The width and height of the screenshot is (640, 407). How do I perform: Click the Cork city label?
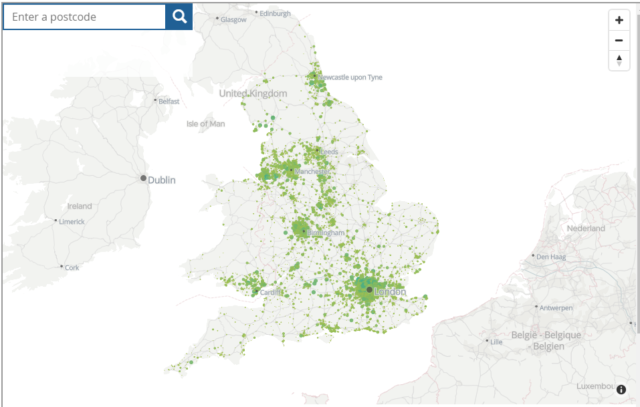tap(73, 267)
